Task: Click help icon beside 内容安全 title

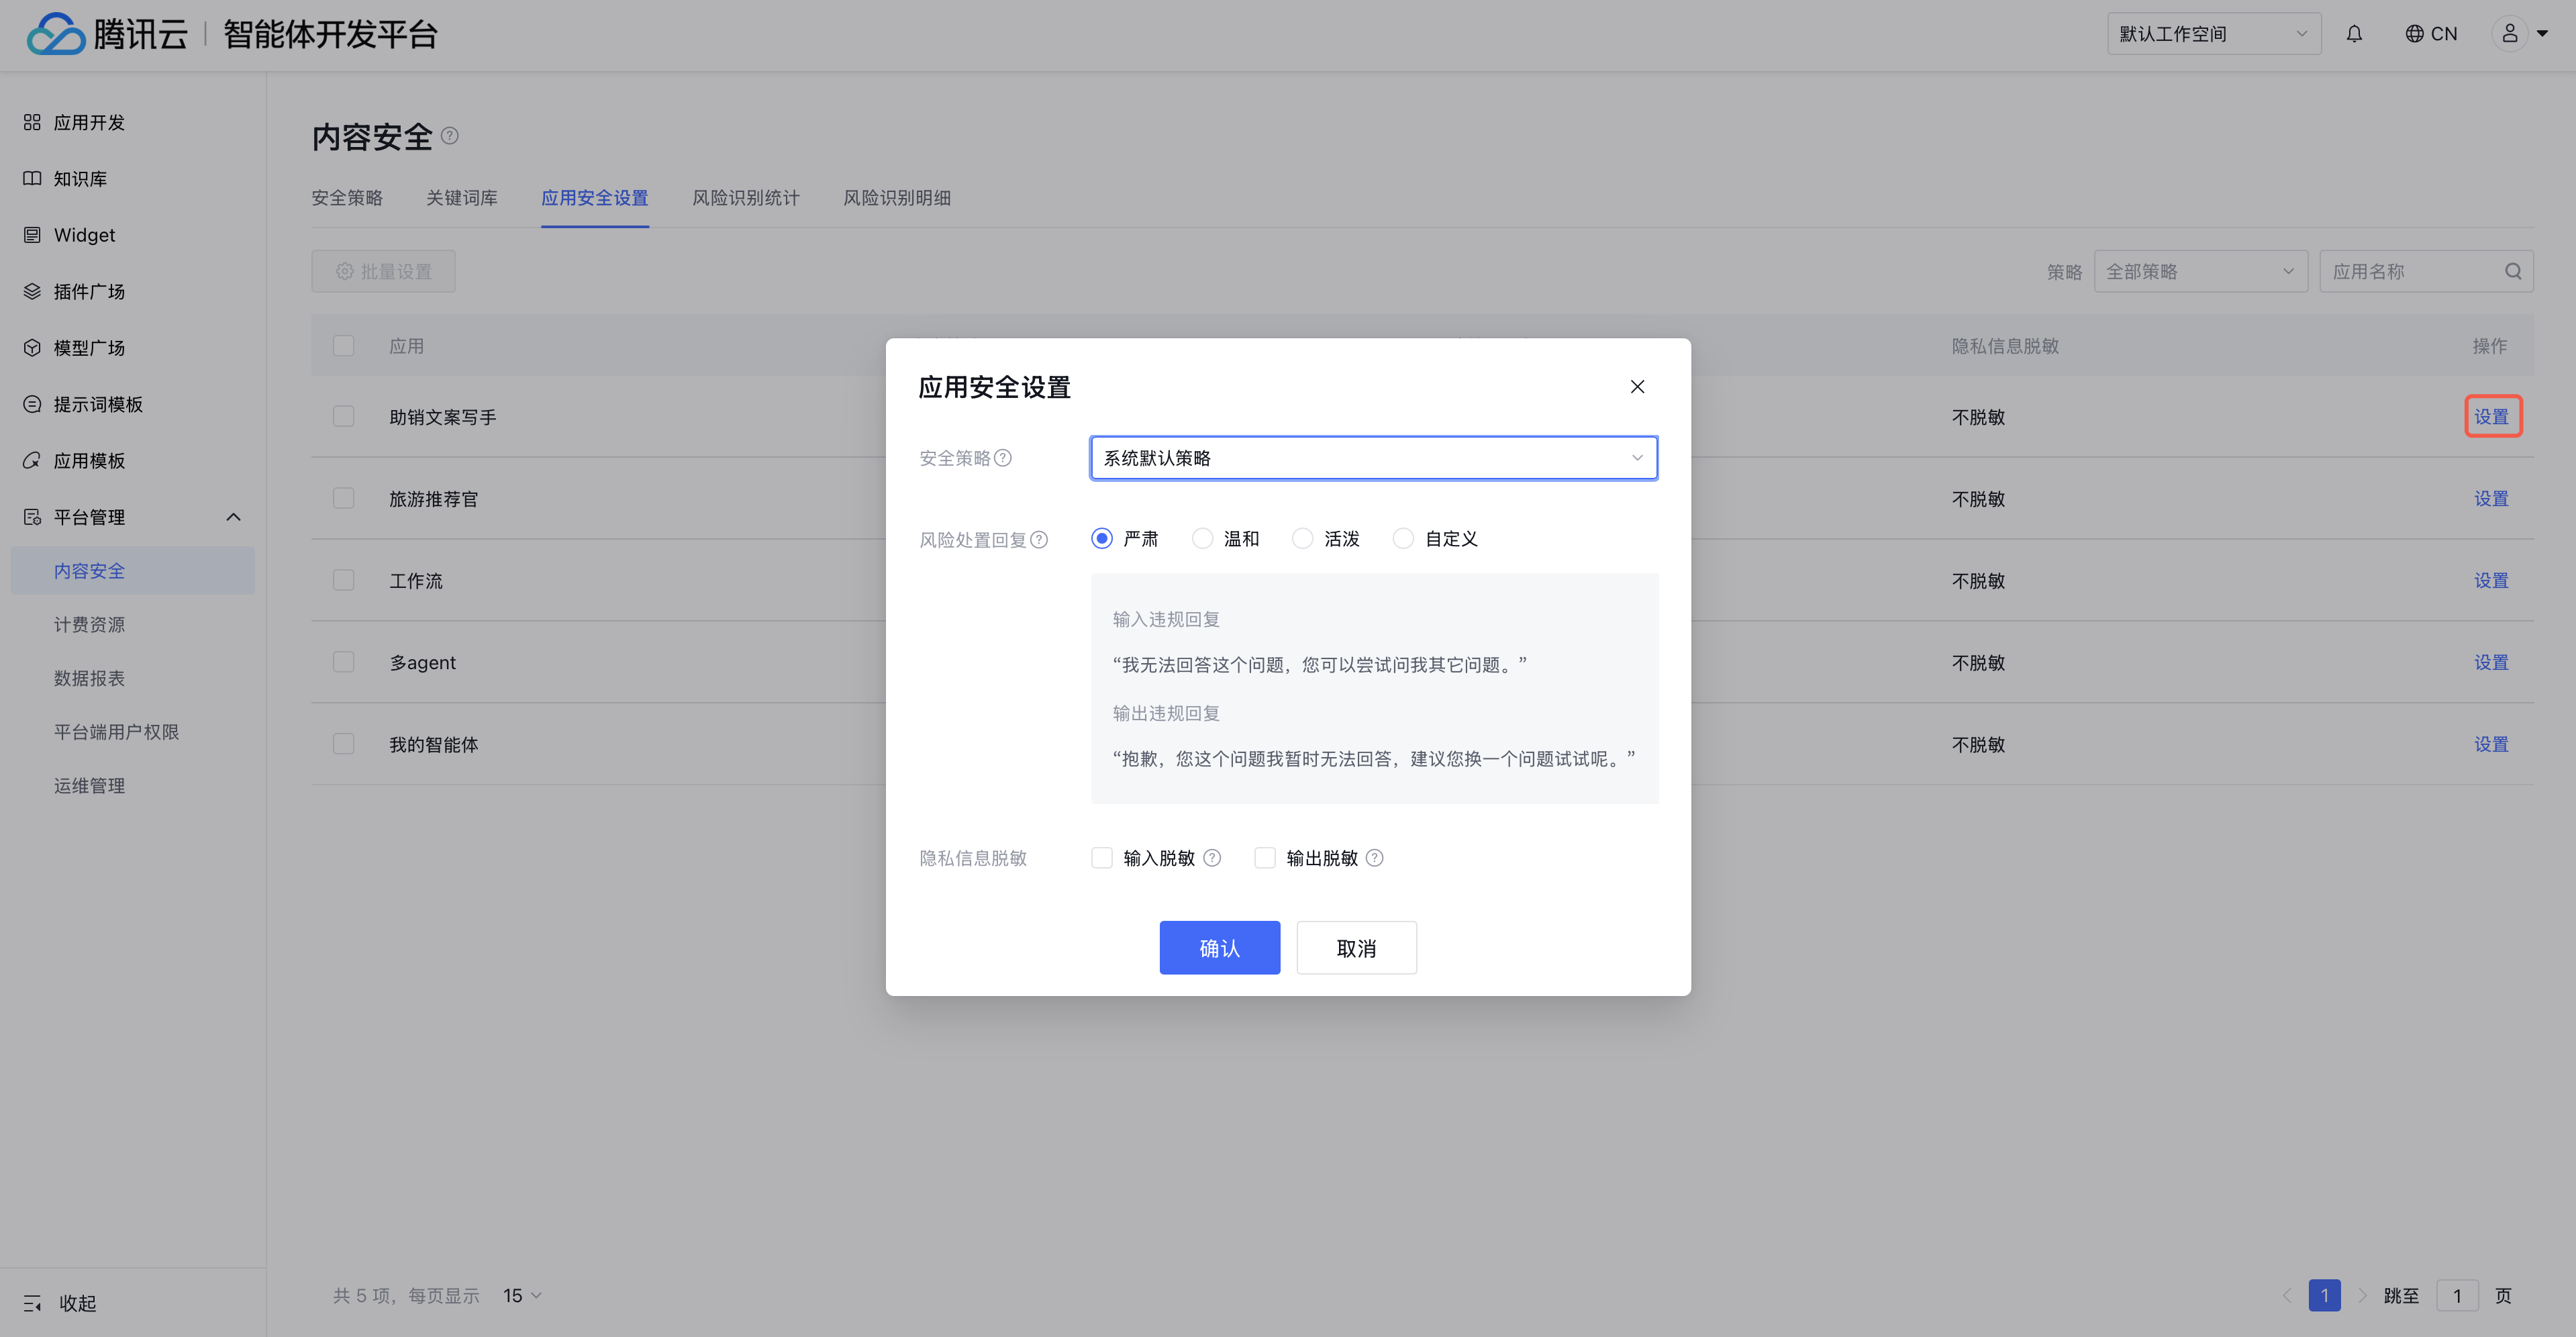Action: click(x=450, y=136)
